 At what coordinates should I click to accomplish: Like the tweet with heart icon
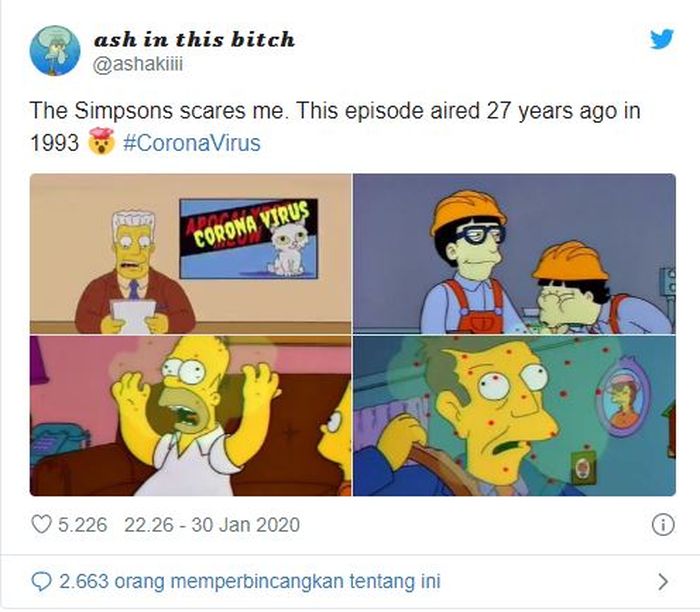tap(42, 525)
